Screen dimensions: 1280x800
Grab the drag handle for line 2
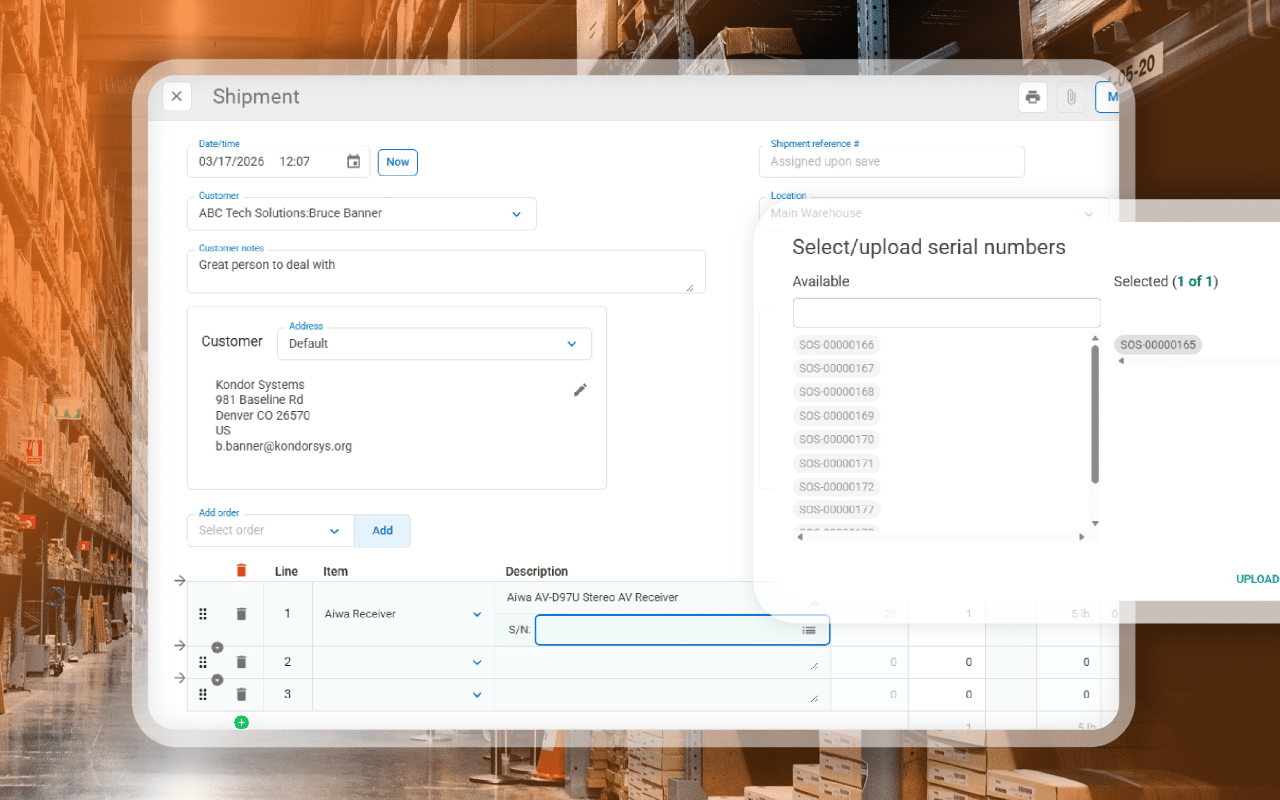point(203,662)
